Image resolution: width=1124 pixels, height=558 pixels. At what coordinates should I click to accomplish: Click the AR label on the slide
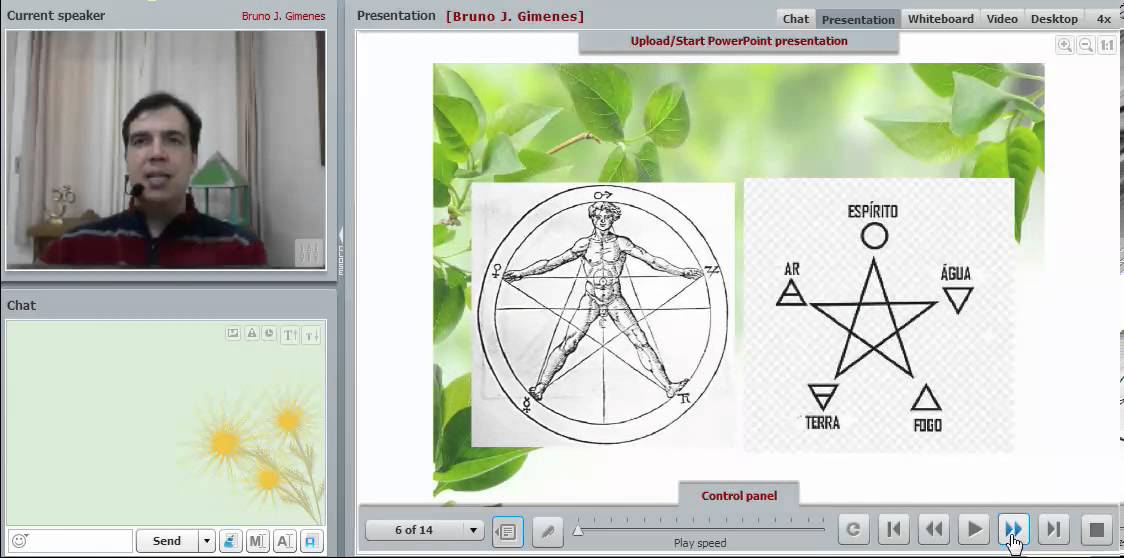coord(792,270)
